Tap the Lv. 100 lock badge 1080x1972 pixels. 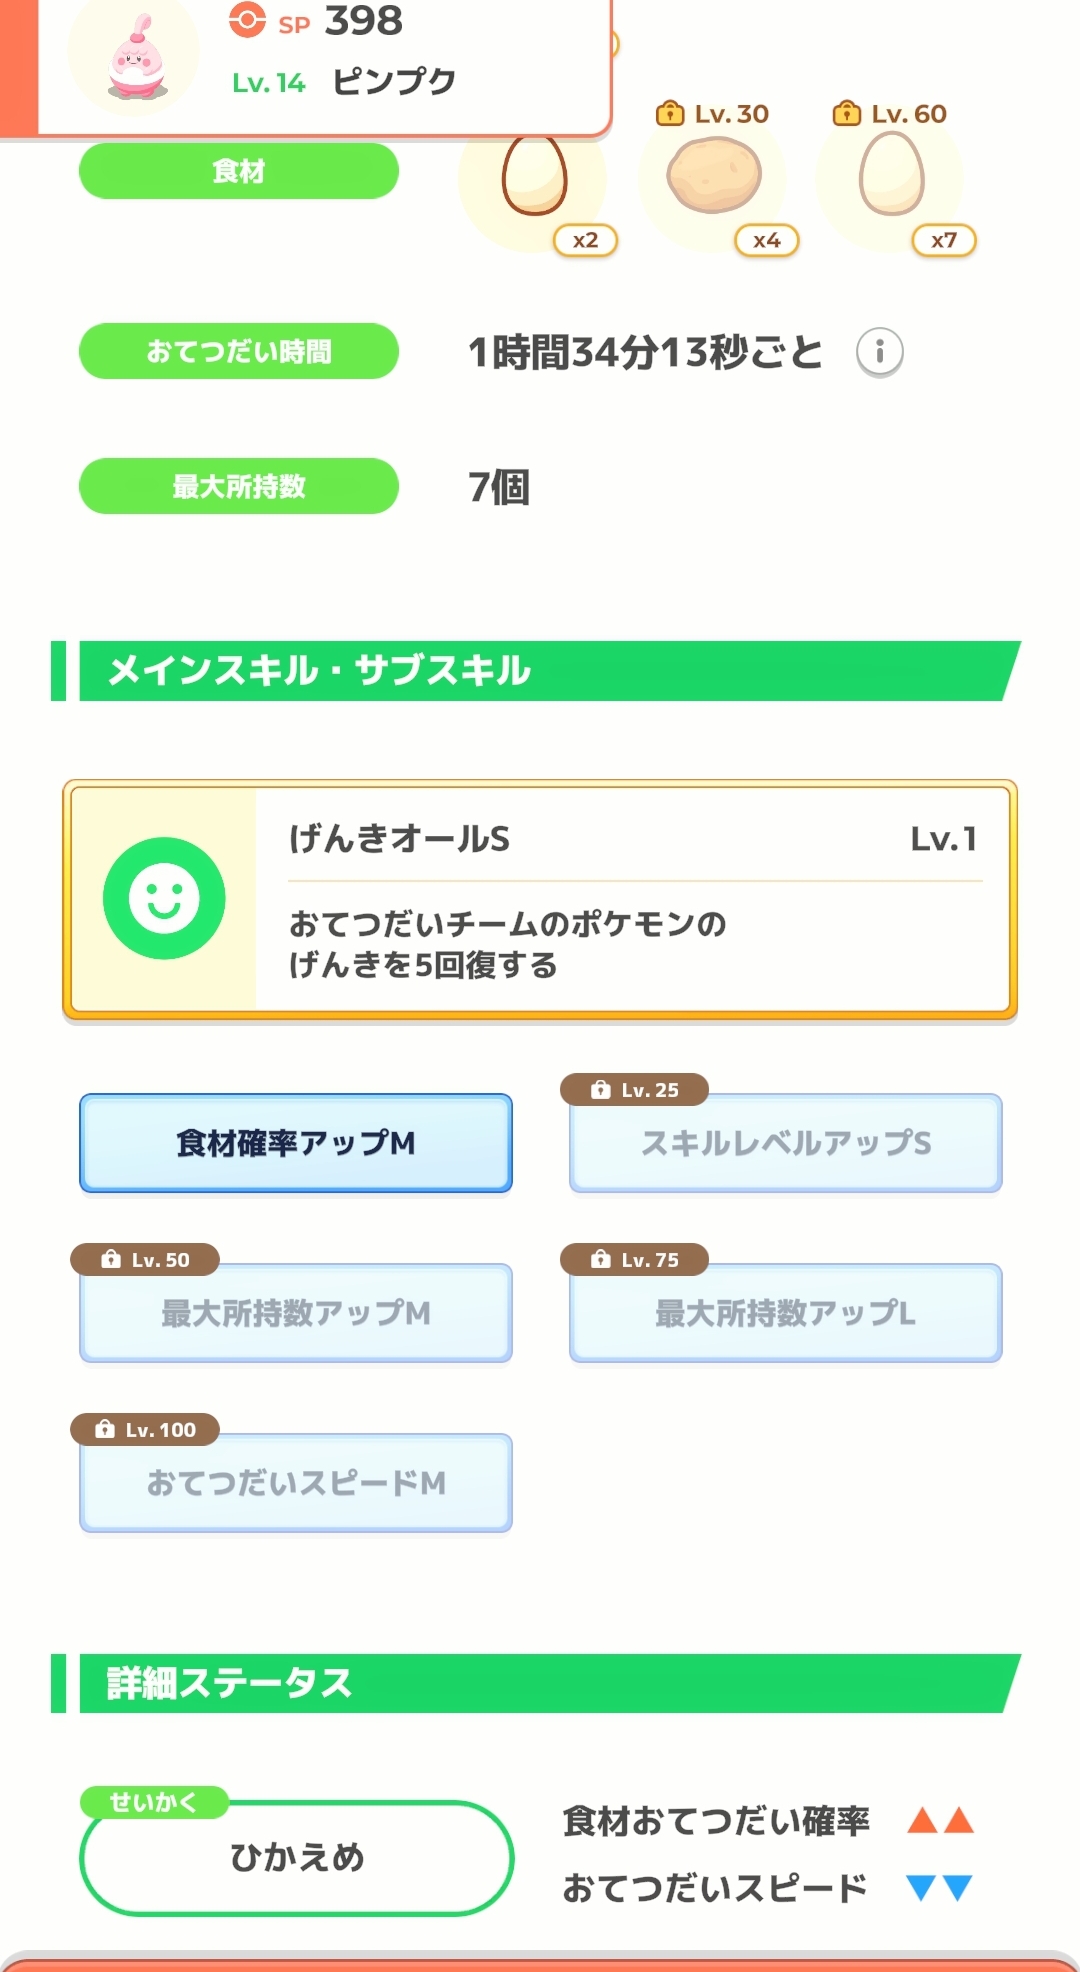pyautogui.click(x=146, y=1430)
